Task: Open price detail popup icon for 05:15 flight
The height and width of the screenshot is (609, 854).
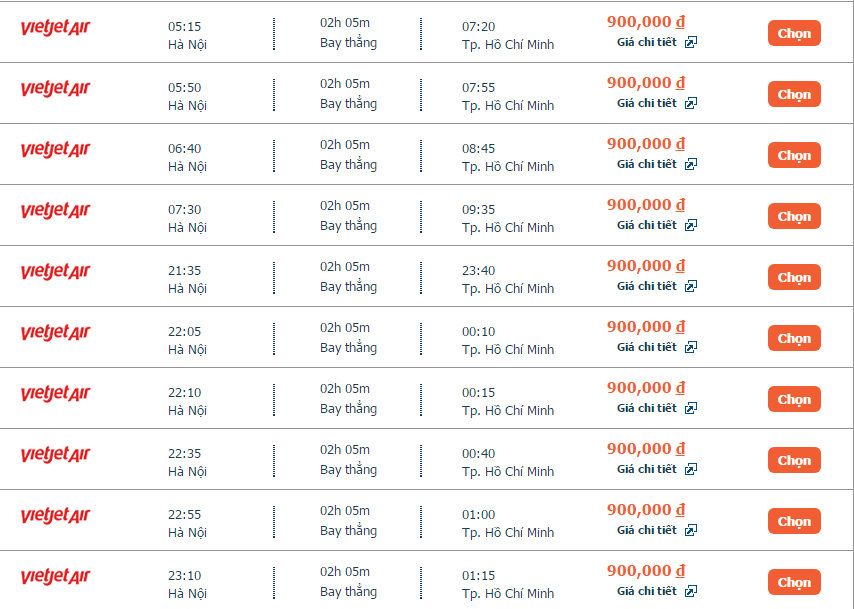Action: [x=691, y=42]
